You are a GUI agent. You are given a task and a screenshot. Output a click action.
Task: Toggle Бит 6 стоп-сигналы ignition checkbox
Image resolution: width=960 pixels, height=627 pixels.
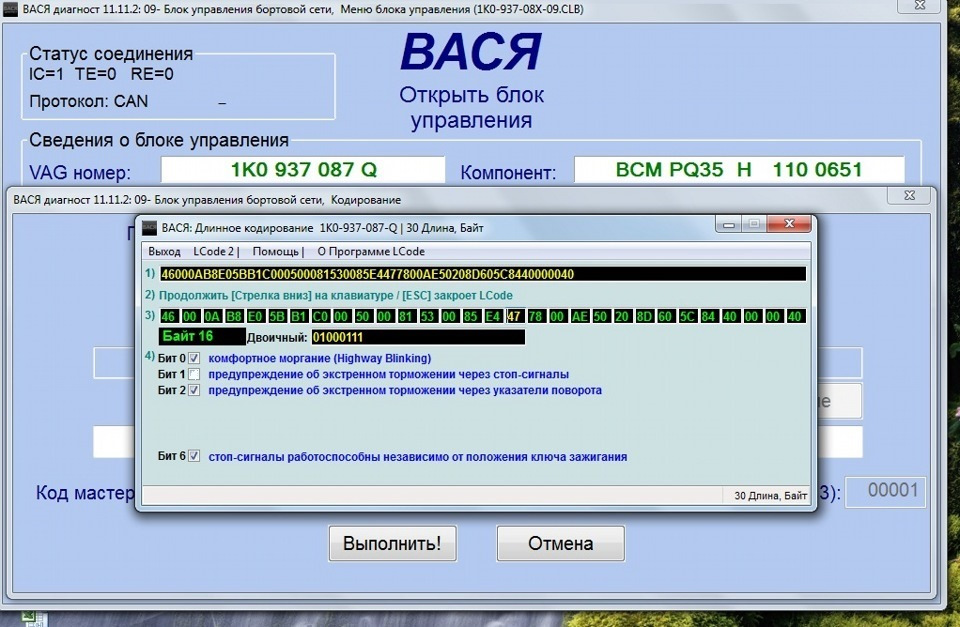click(194, 456)
